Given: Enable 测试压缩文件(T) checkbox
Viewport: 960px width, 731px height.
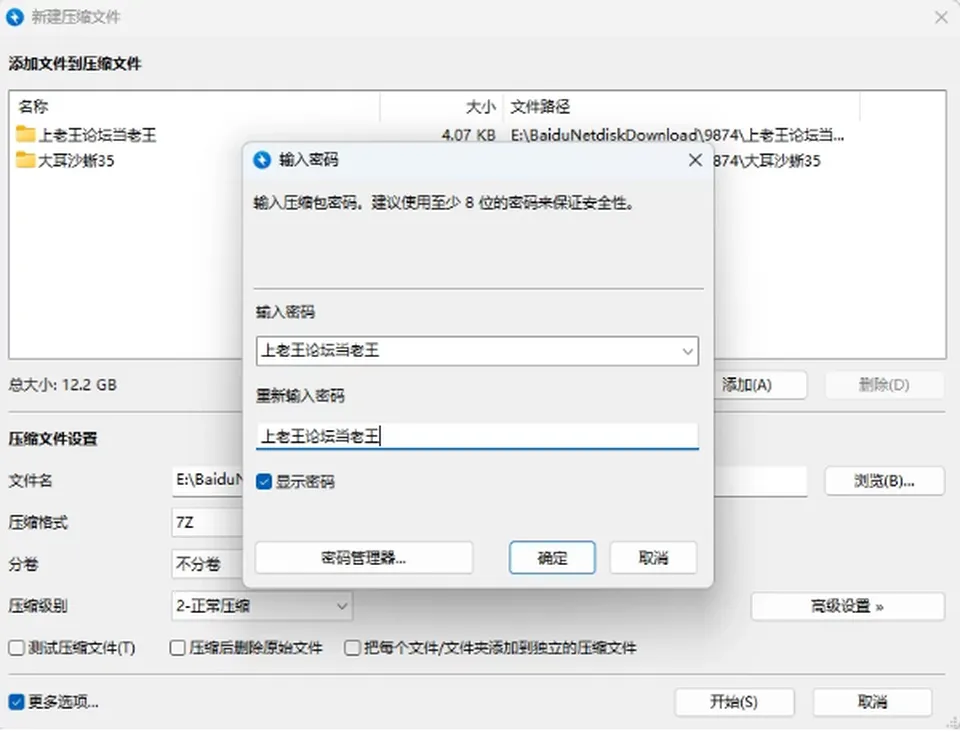Looking at the screenshot, I should (17, 648).
